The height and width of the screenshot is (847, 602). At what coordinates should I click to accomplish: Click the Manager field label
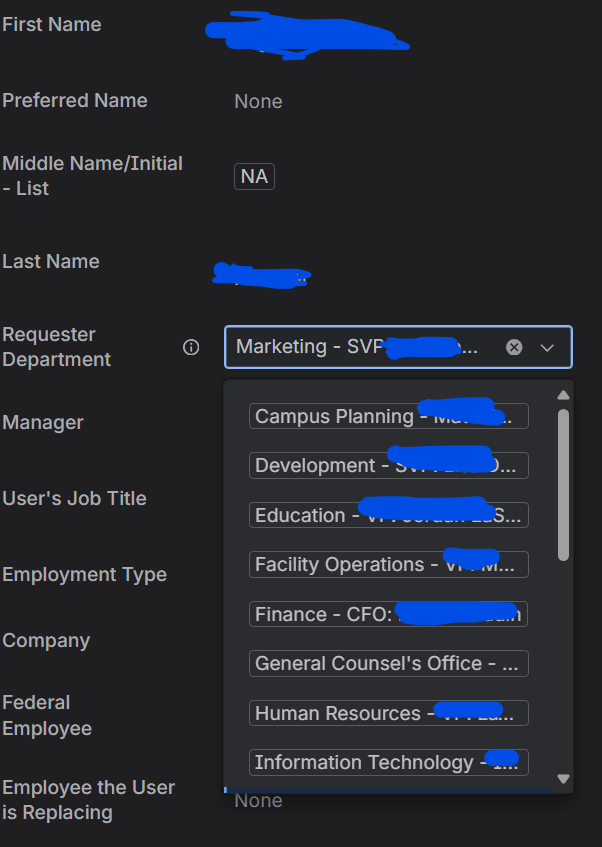click(43, 422)
